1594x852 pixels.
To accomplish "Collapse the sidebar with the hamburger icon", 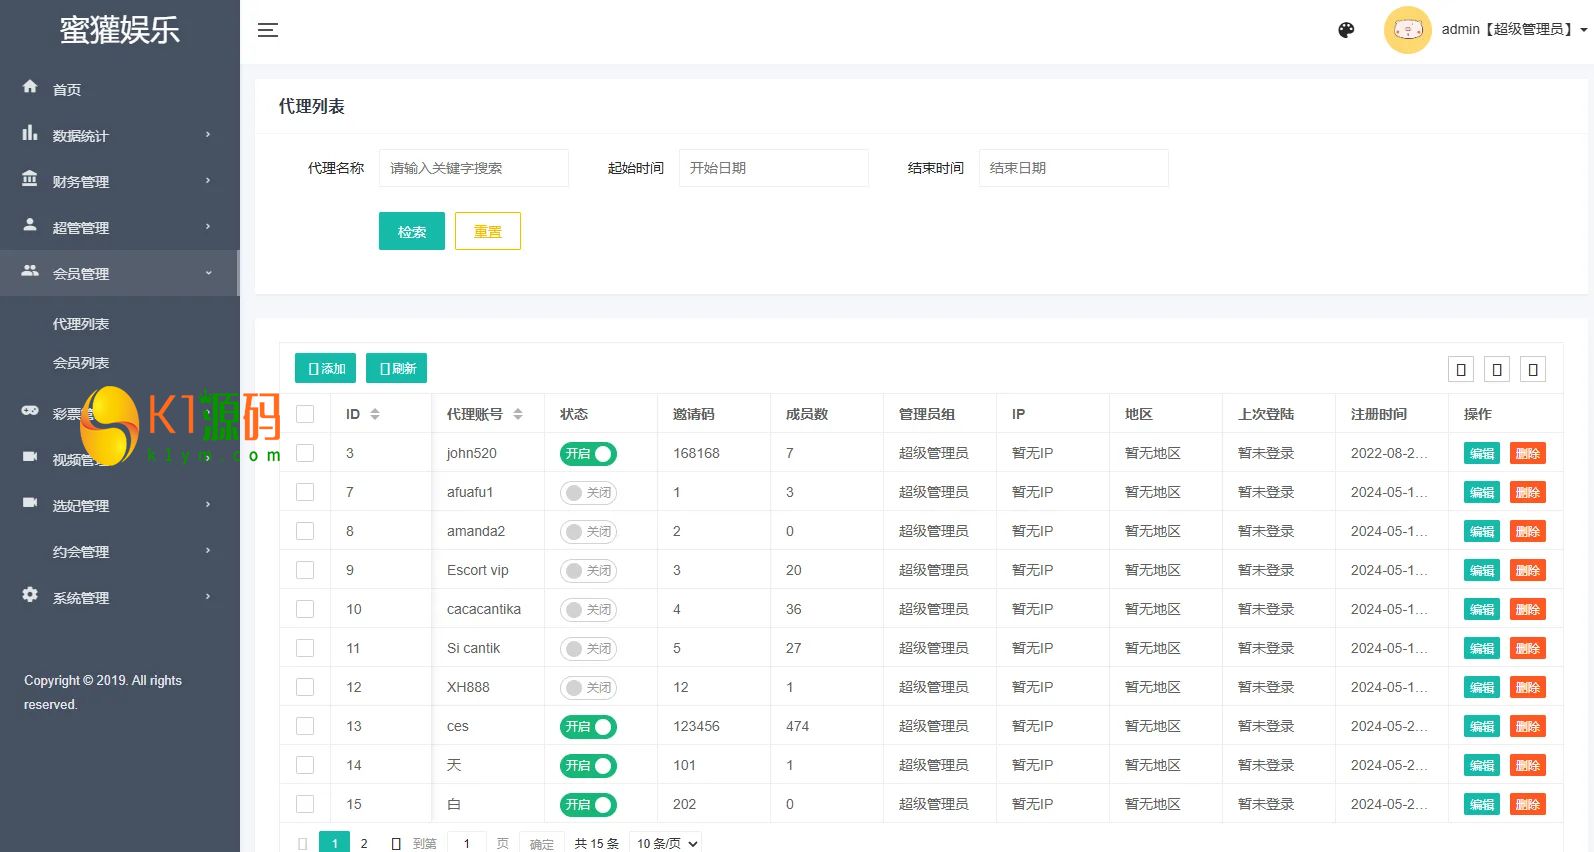I will click(268, 30).
